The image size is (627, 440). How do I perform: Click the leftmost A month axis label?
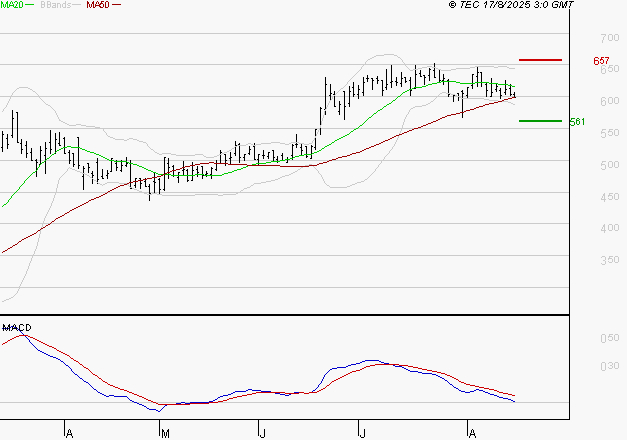(69, 433)
